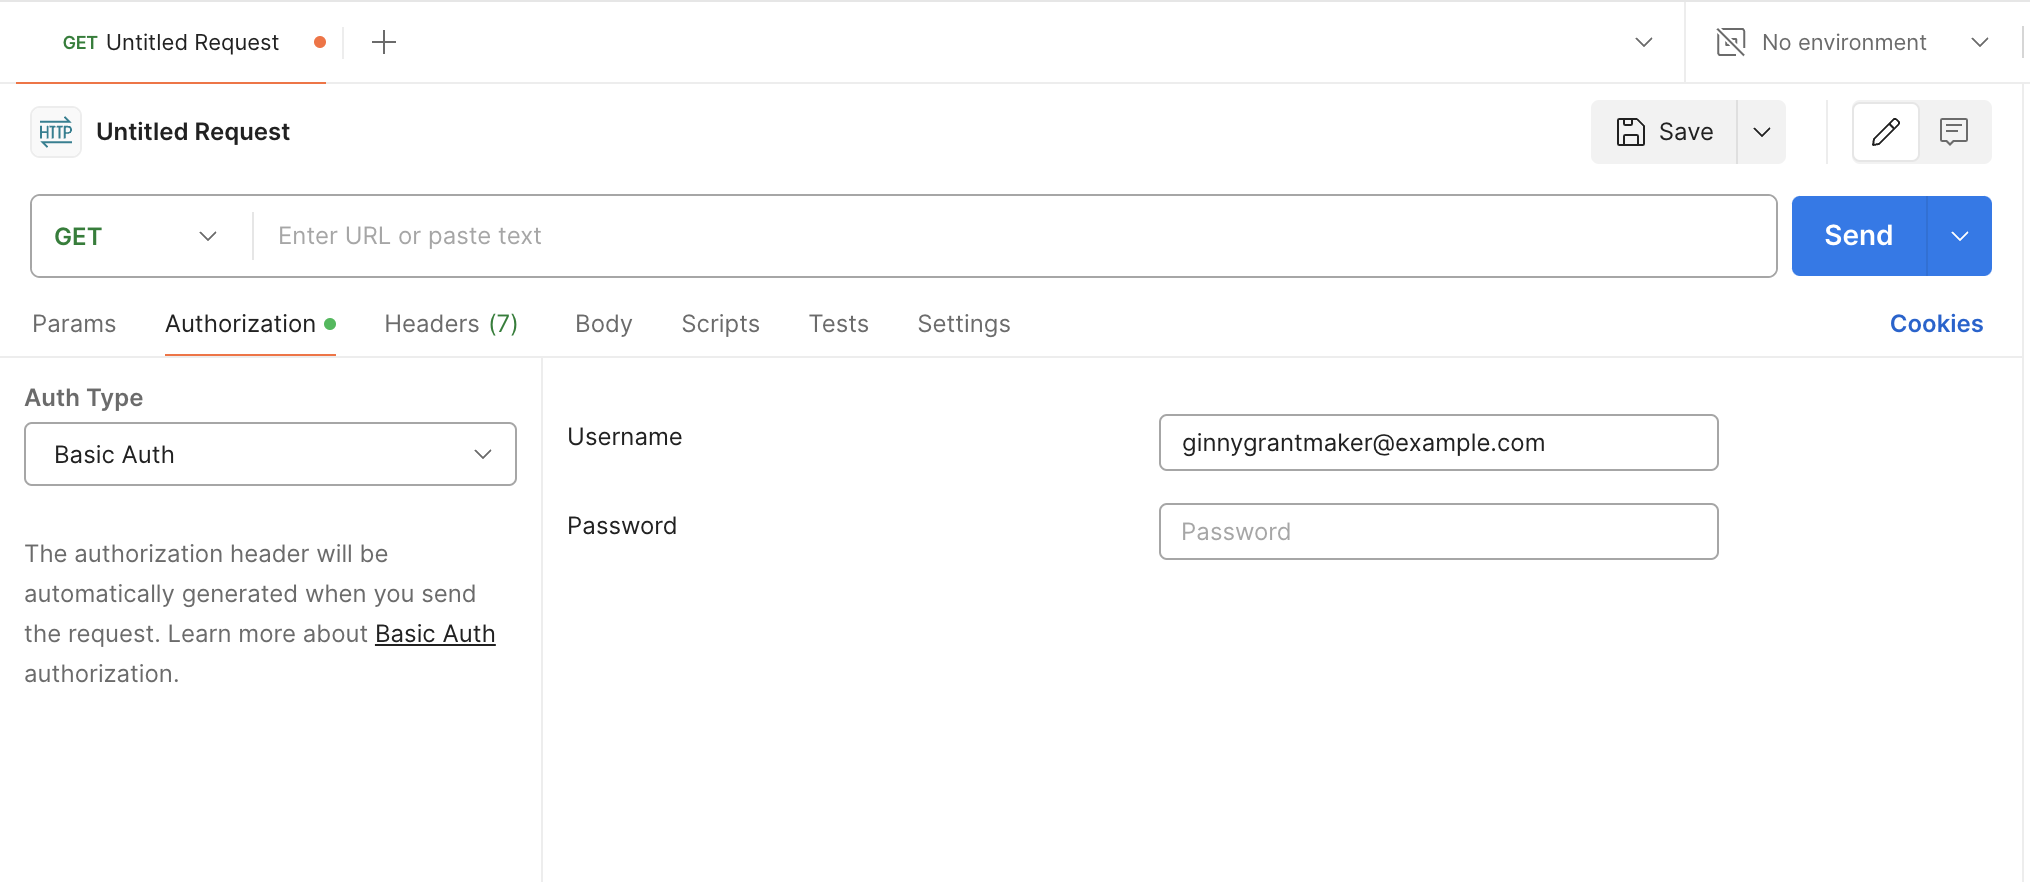Follow the Basic Auth learn more link
The image size is (2030, 882).
coord(435,634)
